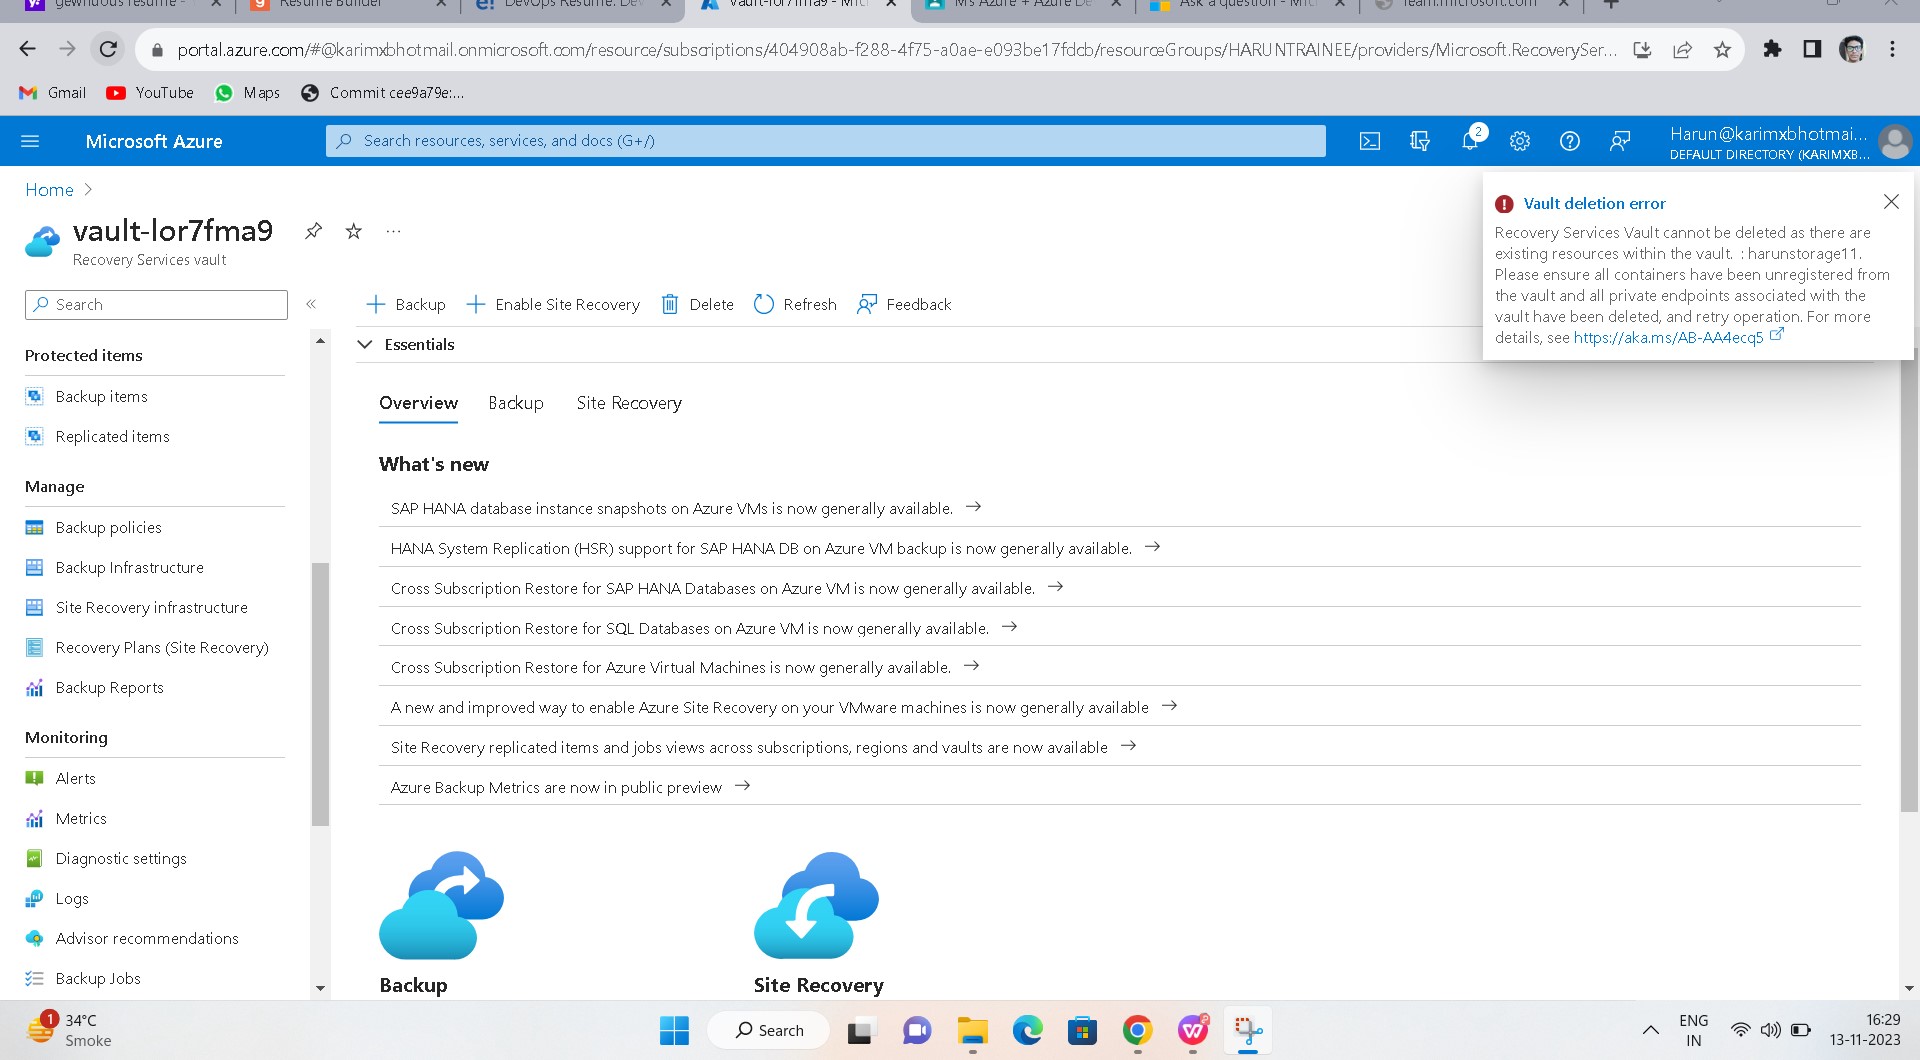Screen dimensions: 1920x1060
Task: Open the help question-mark pane
Action: (x=1568, y=141)
